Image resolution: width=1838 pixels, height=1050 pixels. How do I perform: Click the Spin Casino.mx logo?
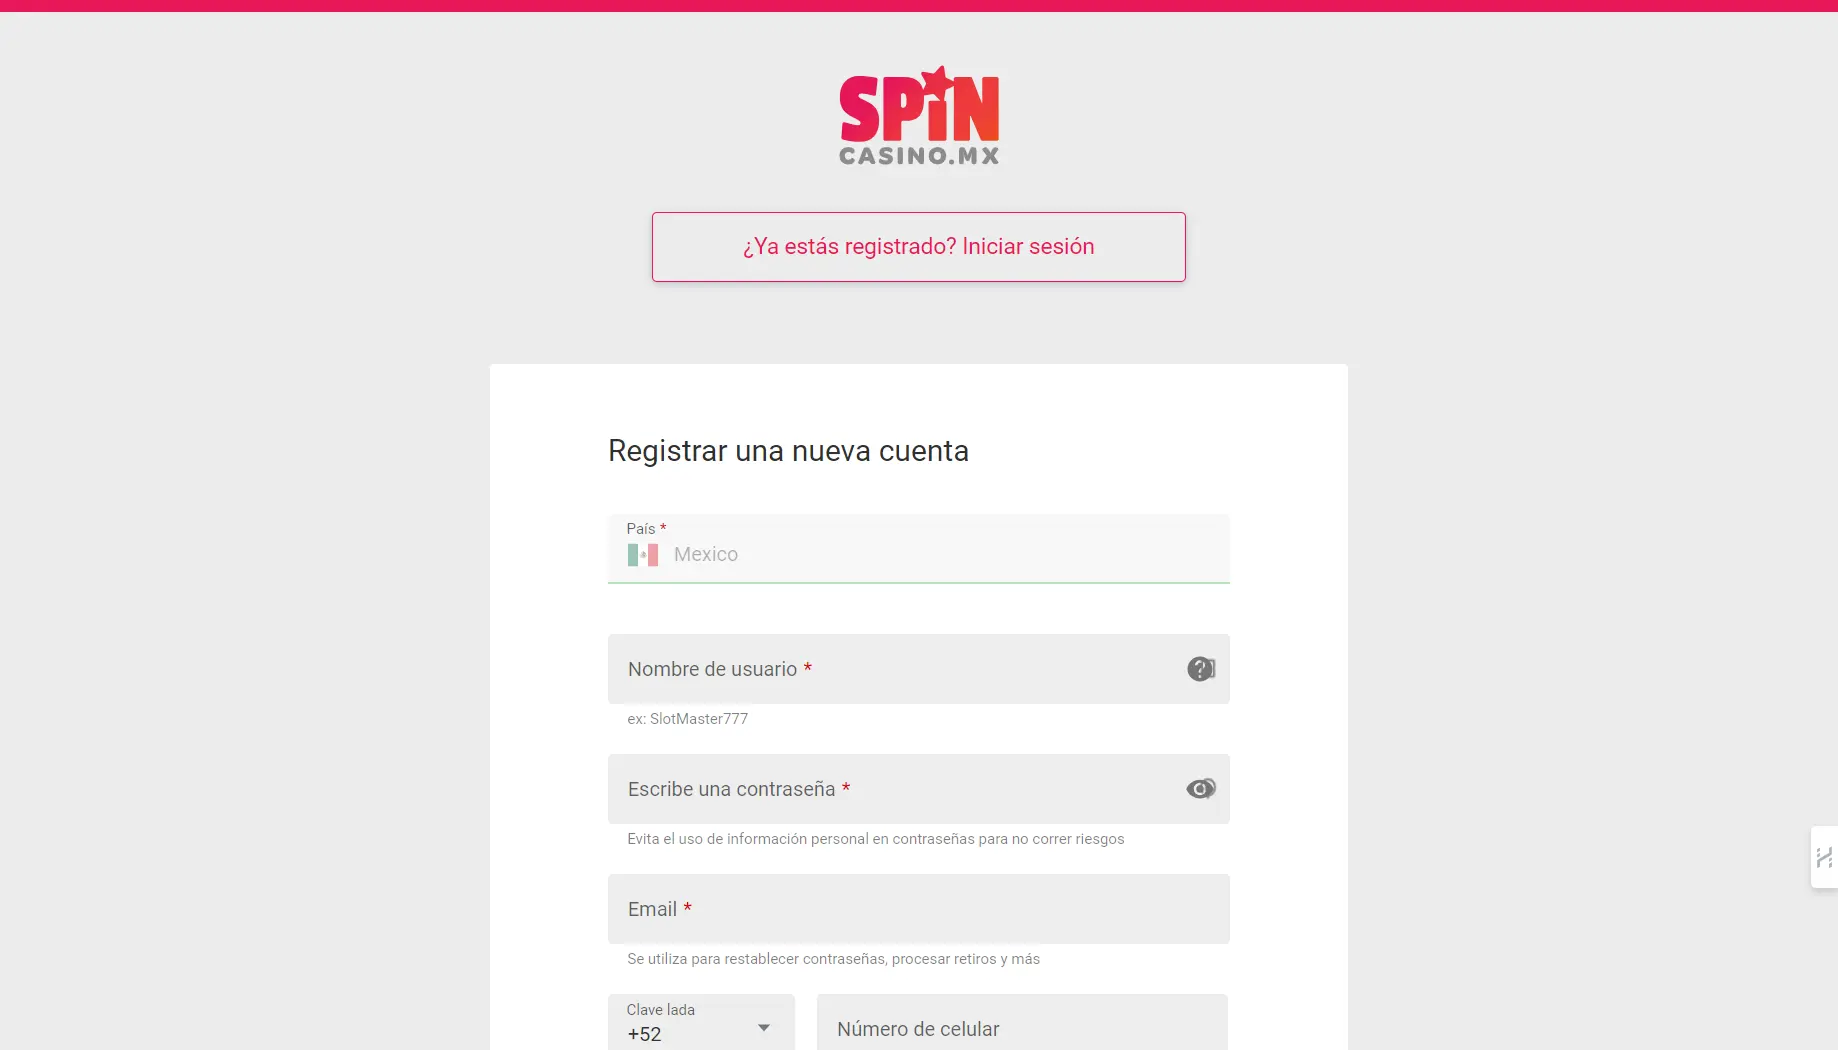click(x=918, y=117)
